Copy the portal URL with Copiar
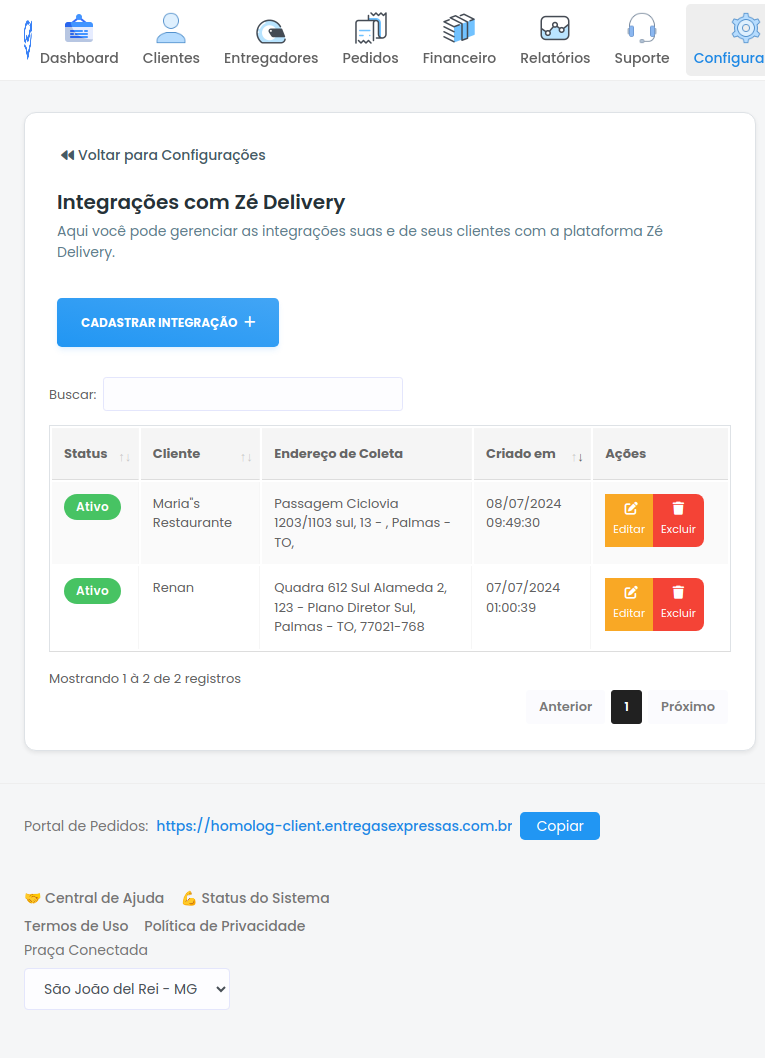Image resolution: width=765 pixels, height=1058 pixels. coord(559,826)
